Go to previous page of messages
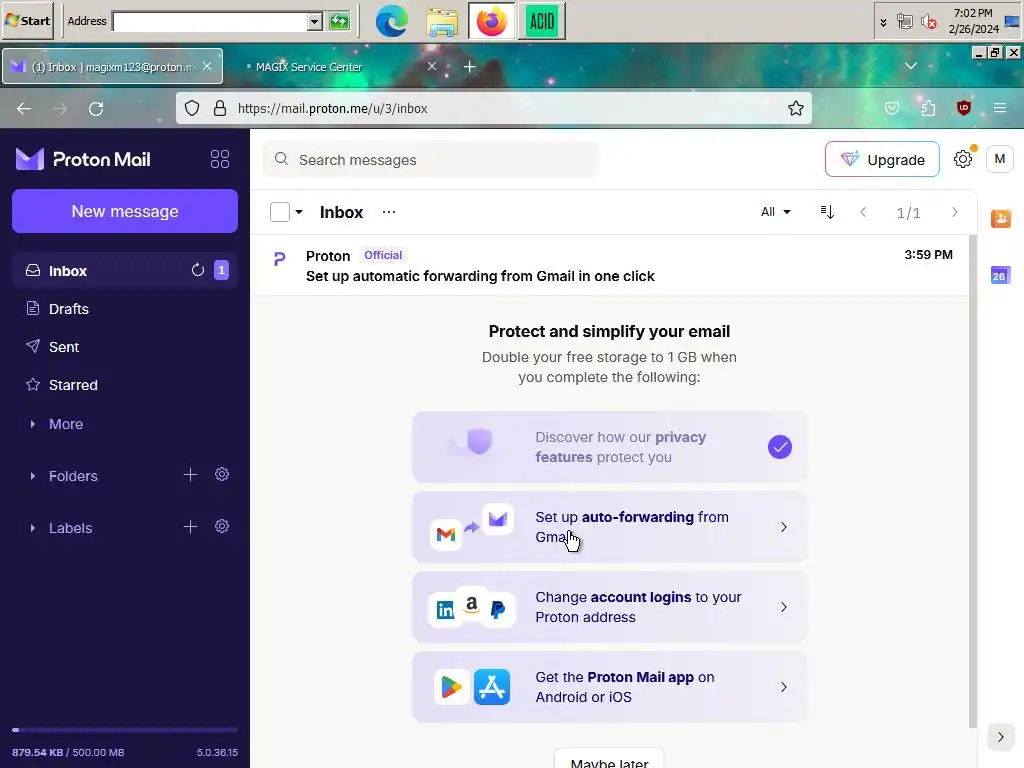This screenshot has height=768, width=1024. (863, 212)
